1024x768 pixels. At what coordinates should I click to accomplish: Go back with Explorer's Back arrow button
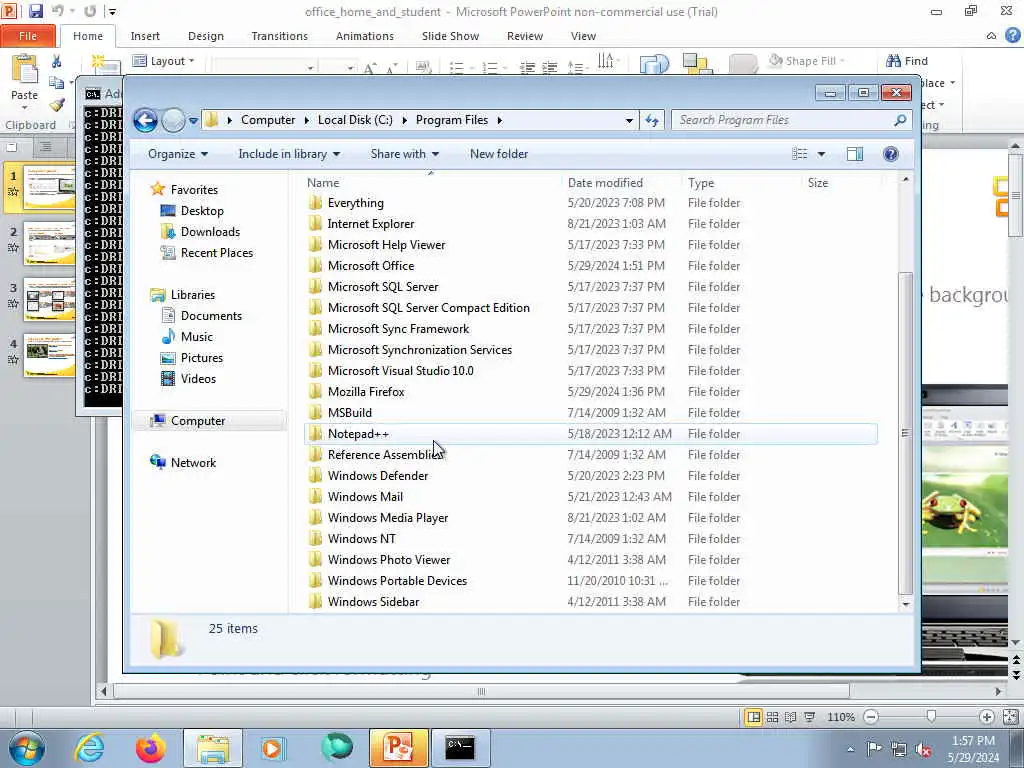point(145,120)
